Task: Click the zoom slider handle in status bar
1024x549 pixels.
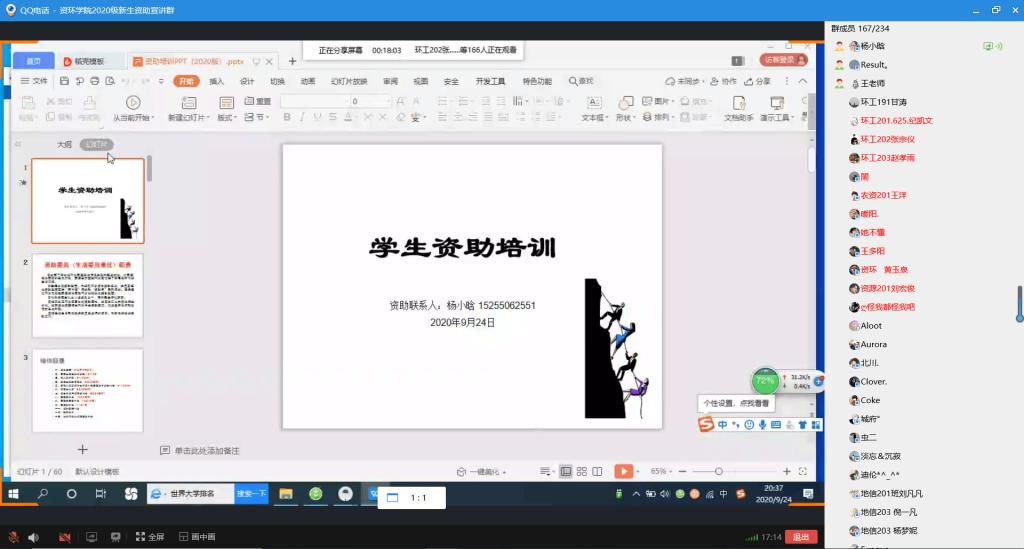Action: click(719, 471)
